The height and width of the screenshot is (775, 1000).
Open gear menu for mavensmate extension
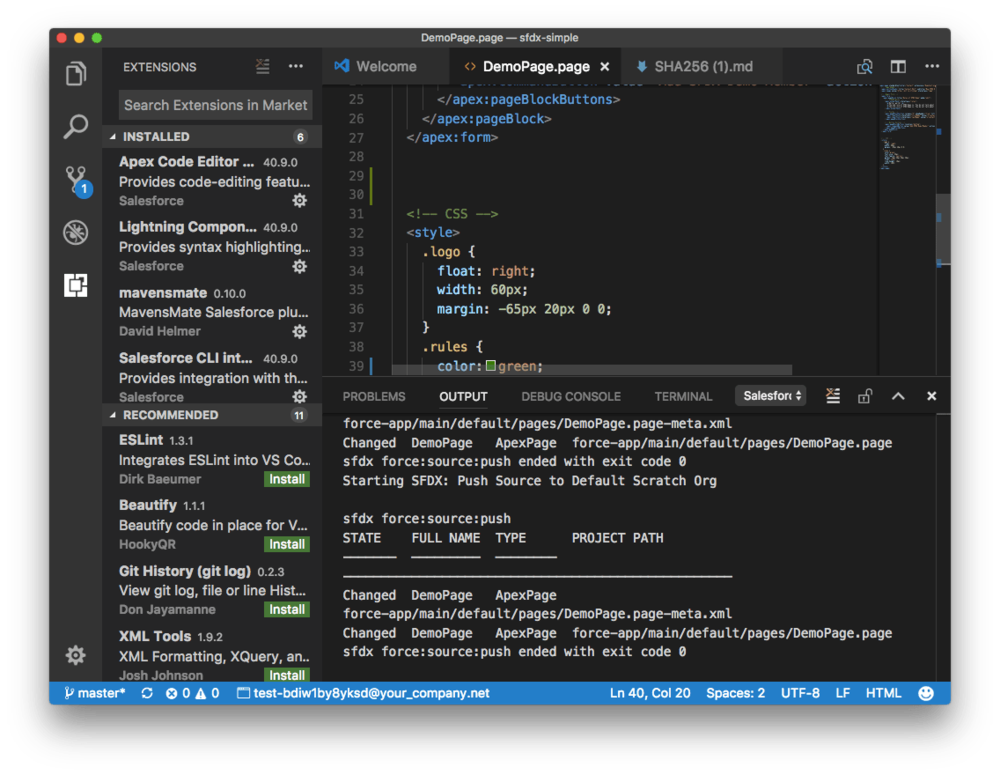[299, 332]
